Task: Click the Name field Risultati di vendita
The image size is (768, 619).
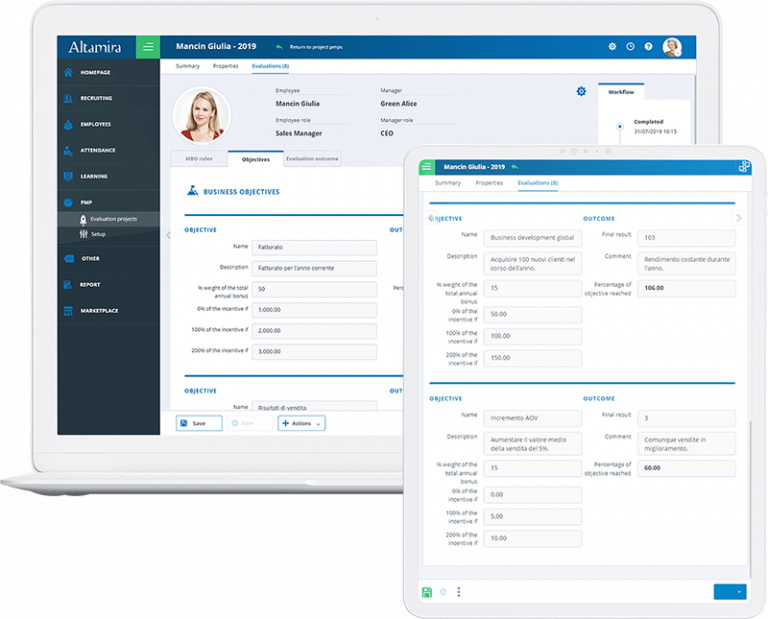Action: click(314, 406)
